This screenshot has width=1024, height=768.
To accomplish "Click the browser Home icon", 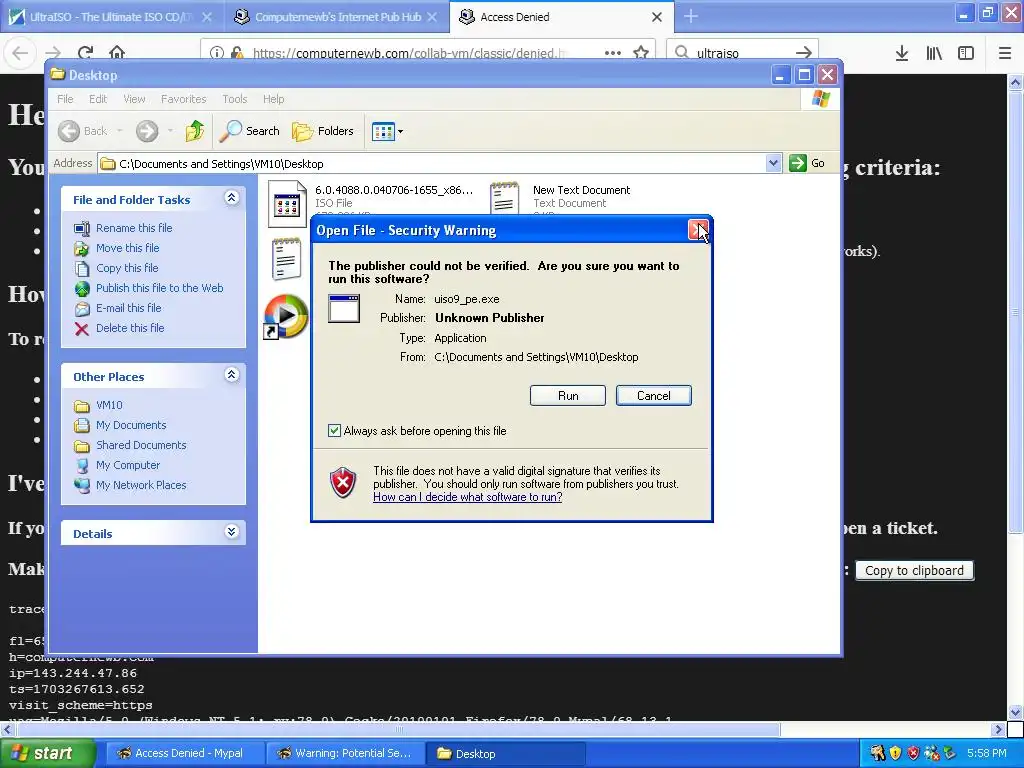I will (x=117, y=53).
